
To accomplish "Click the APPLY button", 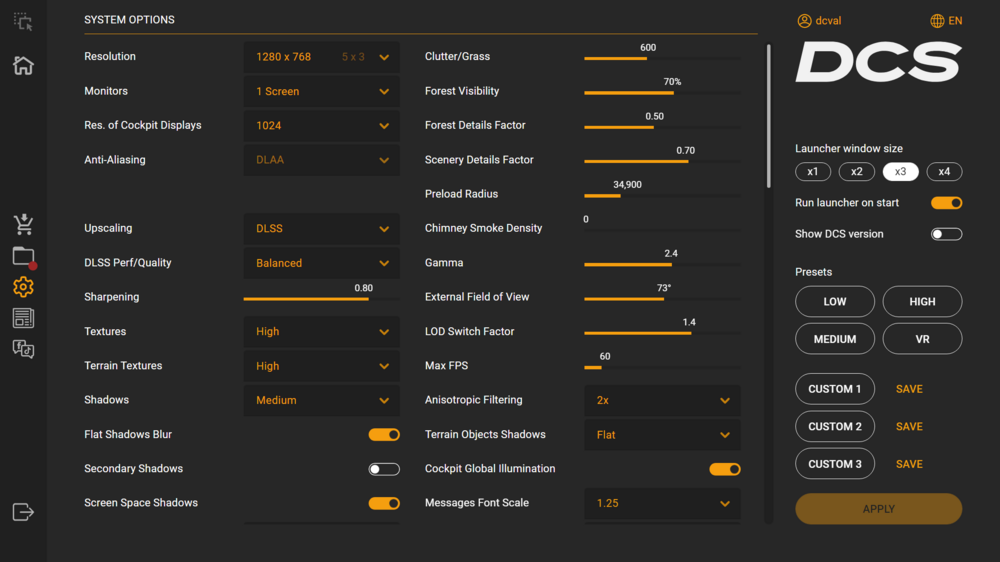I will click(x=878, y=509).
